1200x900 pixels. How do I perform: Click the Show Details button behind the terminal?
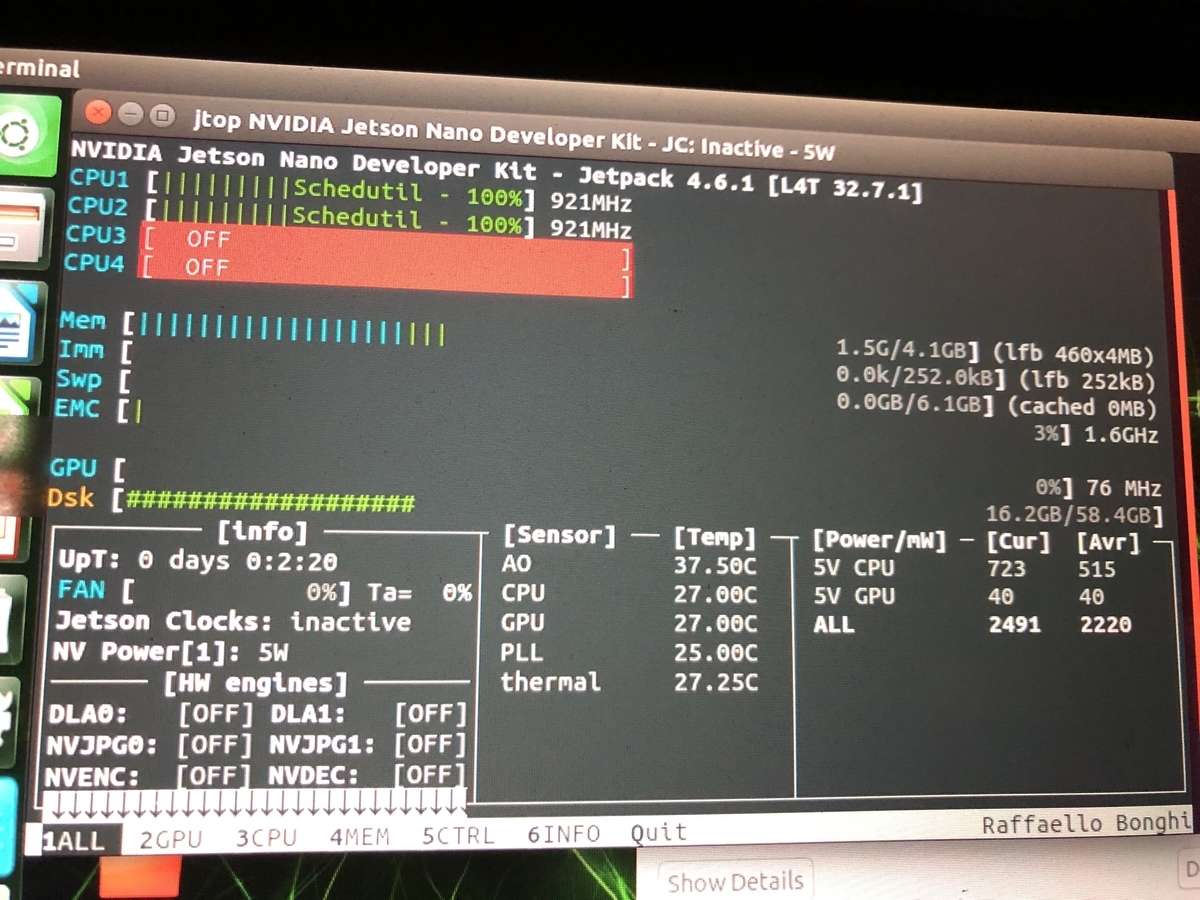pos(735,882)
